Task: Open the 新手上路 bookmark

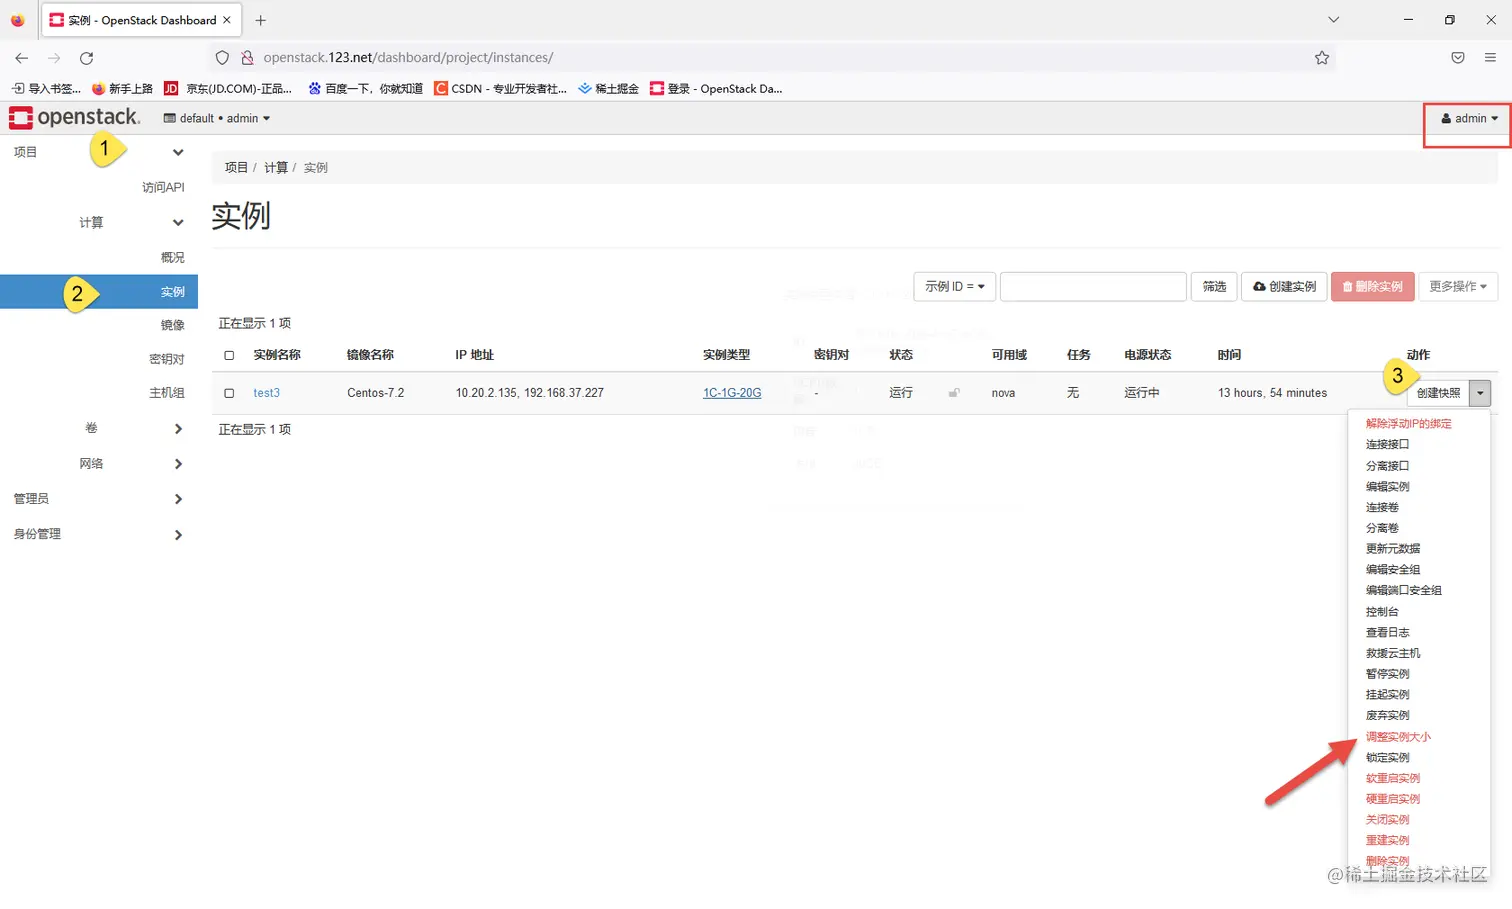Action: click(x=122, y=89)
